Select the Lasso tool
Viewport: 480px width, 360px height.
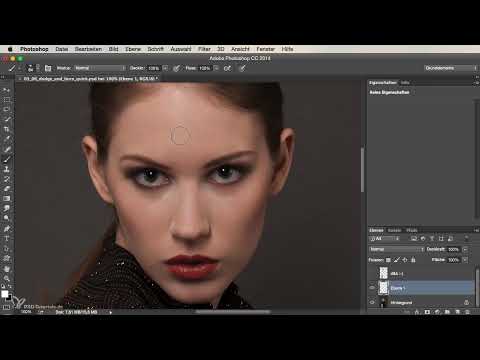tap(6, 109)
